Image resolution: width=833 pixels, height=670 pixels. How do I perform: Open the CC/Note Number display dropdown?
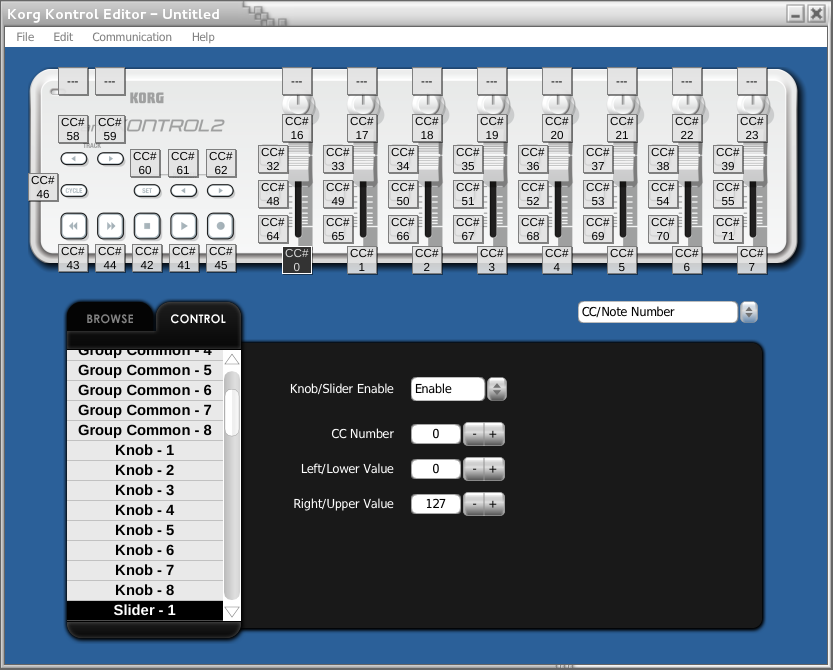tap(658, 312)
